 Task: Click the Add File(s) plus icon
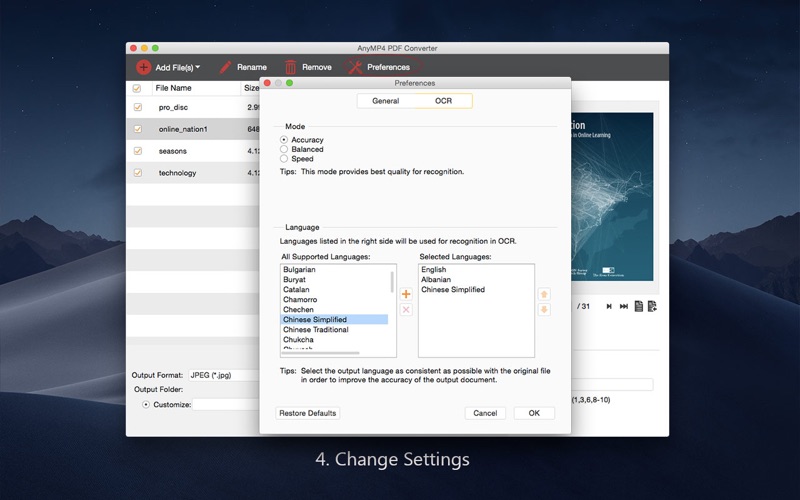pyautogui.click(x=143, y=67)
